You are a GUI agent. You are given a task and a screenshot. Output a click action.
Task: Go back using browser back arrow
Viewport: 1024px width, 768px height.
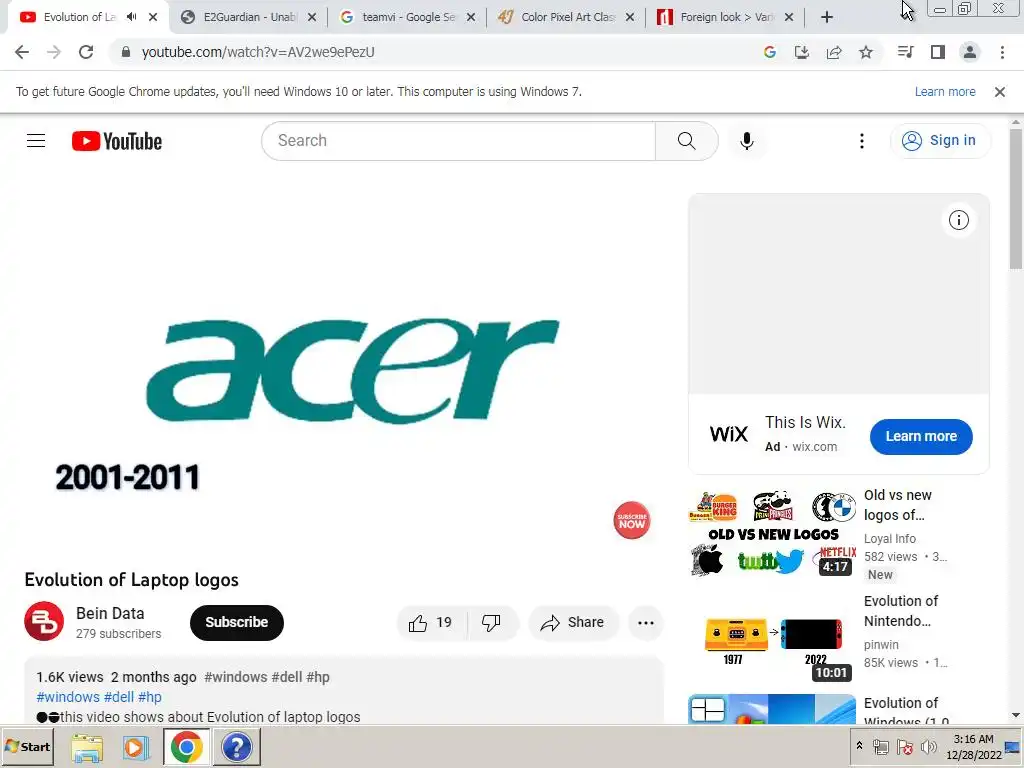[x=22, y=52]
